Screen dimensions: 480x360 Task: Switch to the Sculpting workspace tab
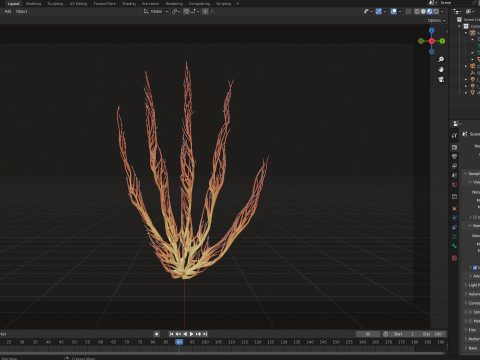coord(55,4)
